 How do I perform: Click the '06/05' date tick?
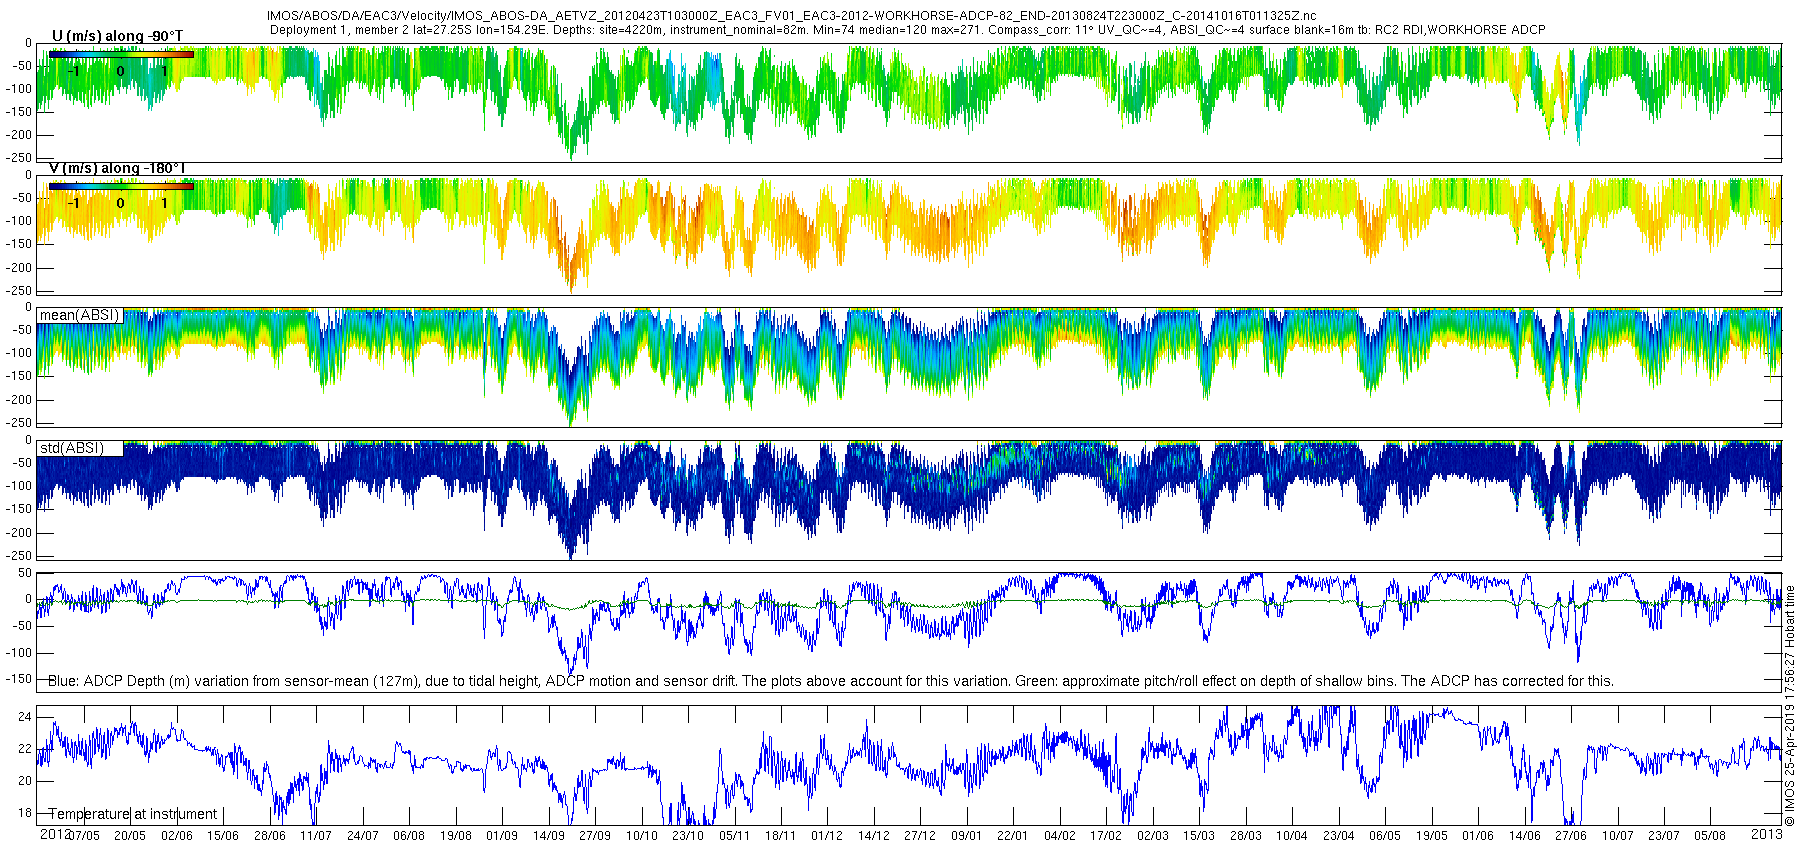[1385, 836]
